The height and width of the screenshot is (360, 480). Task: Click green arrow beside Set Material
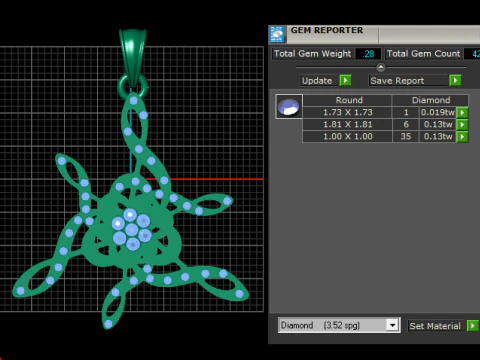click(x=472, y=326)
